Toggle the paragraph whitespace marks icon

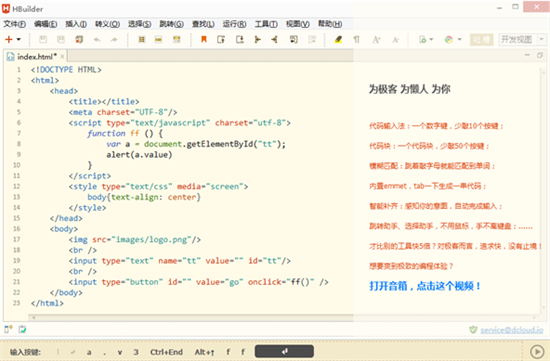coord(356,40)
